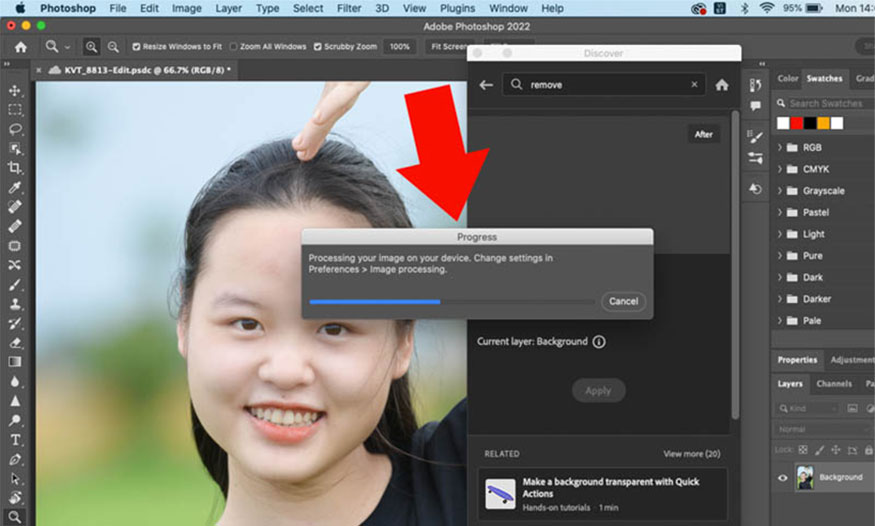Open the Filter menu
Screen dimensions: 875x526
click(349, 8)
